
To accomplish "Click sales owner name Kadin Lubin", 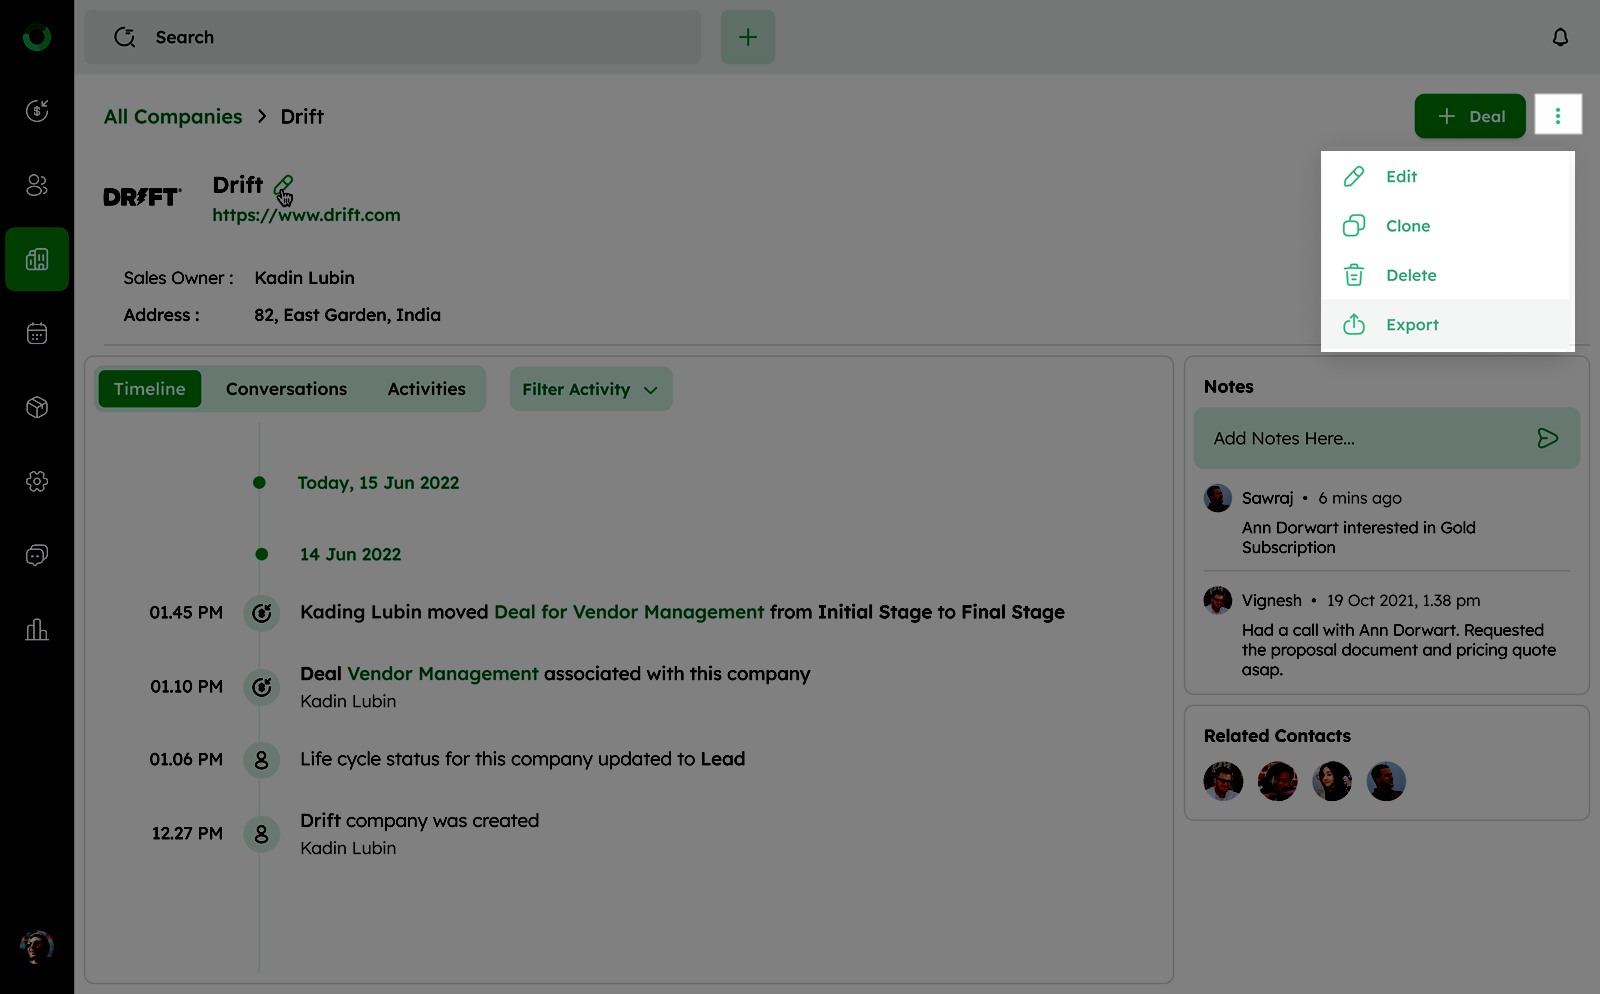I will coord(305,278).
